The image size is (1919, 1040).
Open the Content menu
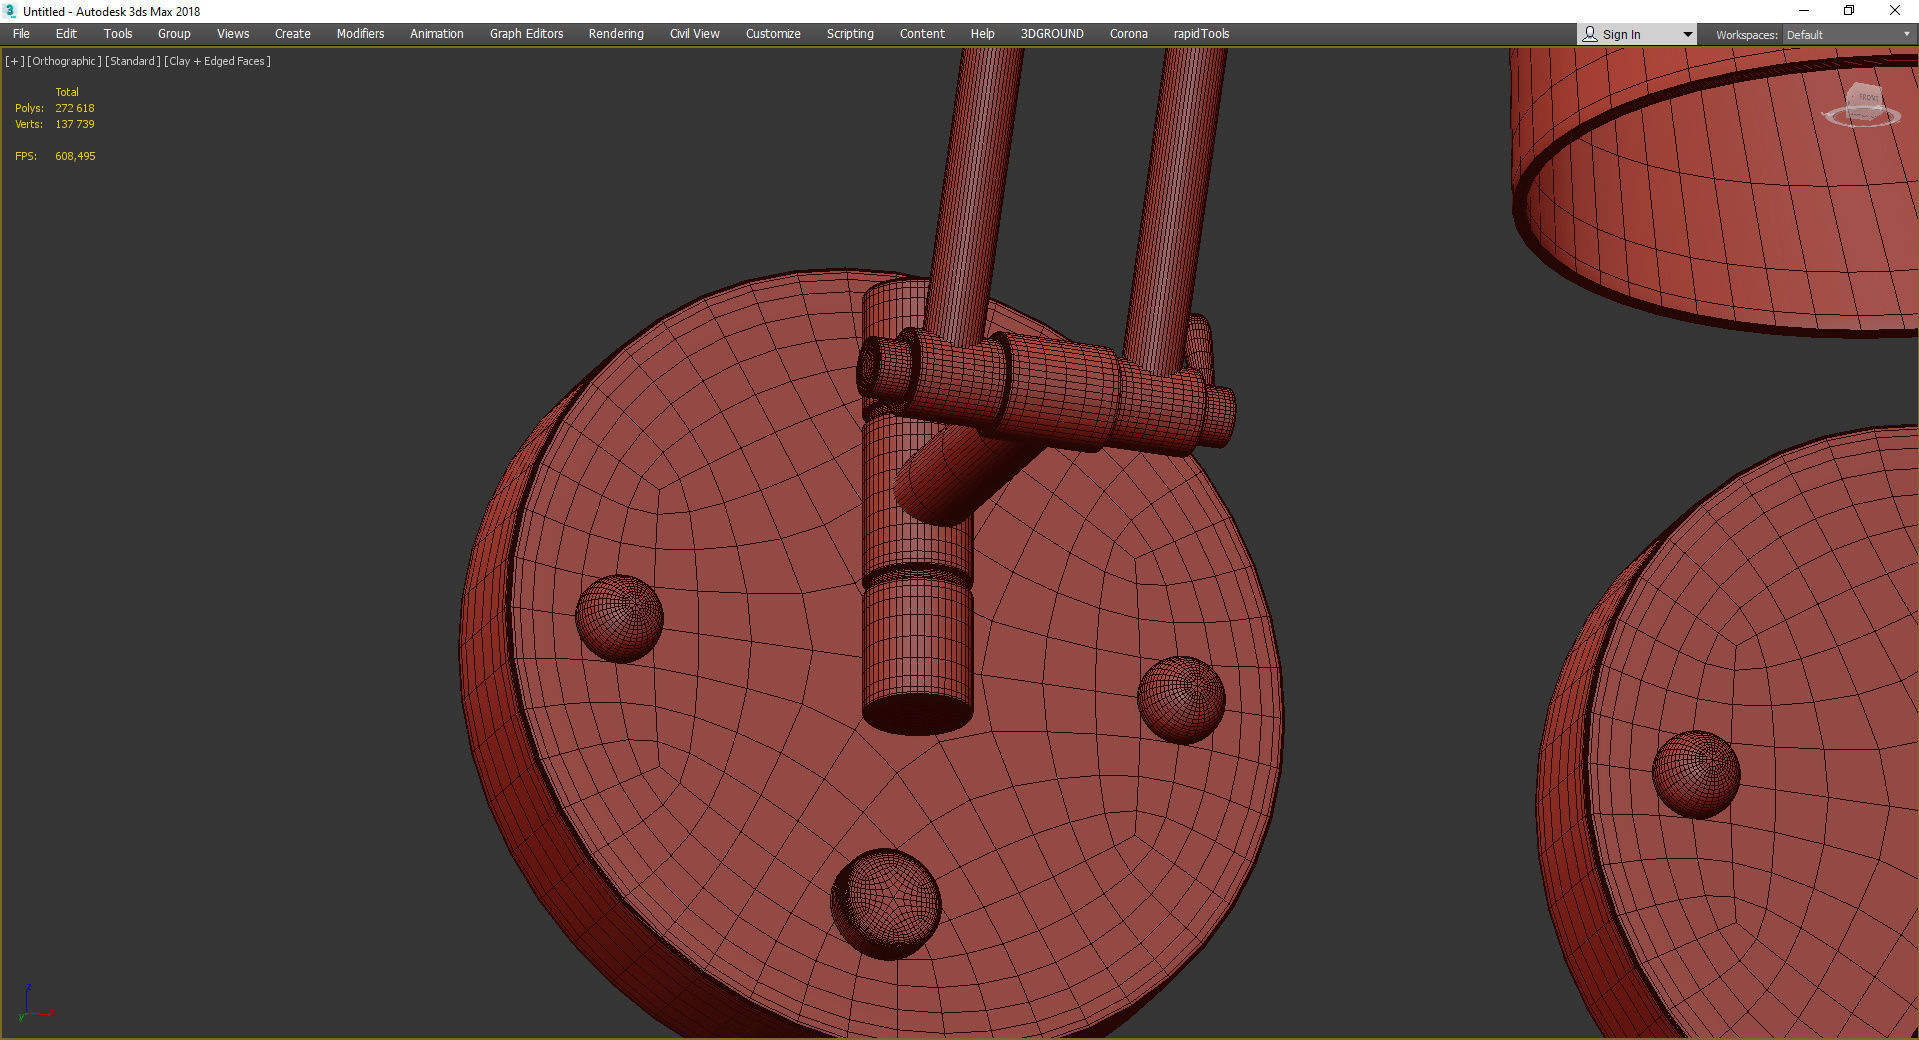(x=922, y=34)
